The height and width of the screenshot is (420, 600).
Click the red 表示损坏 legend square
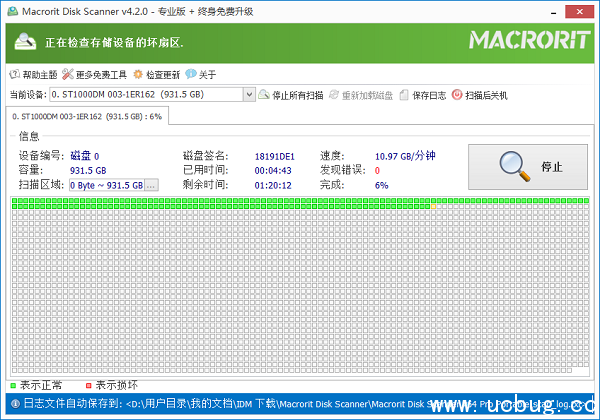[x=88, y=386]
